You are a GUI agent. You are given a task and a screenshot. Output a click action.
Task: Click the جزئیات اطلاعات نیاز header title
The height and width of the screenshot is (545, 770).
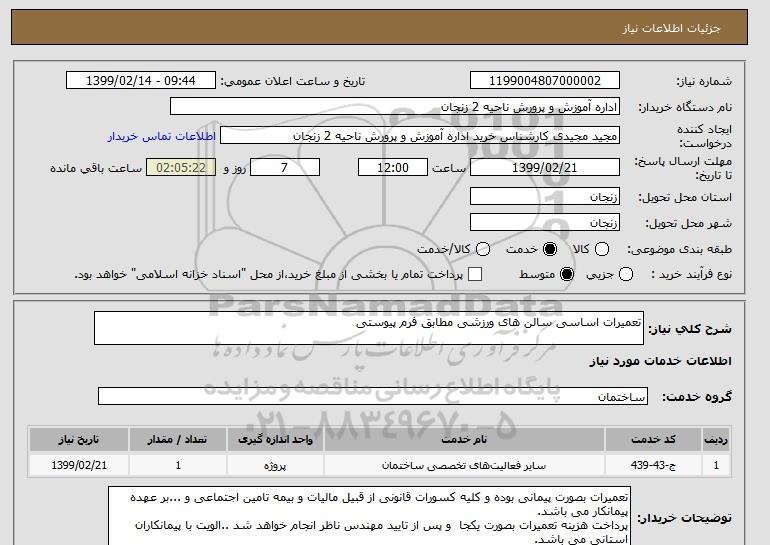pyautogui.click(x=671, y=28)
